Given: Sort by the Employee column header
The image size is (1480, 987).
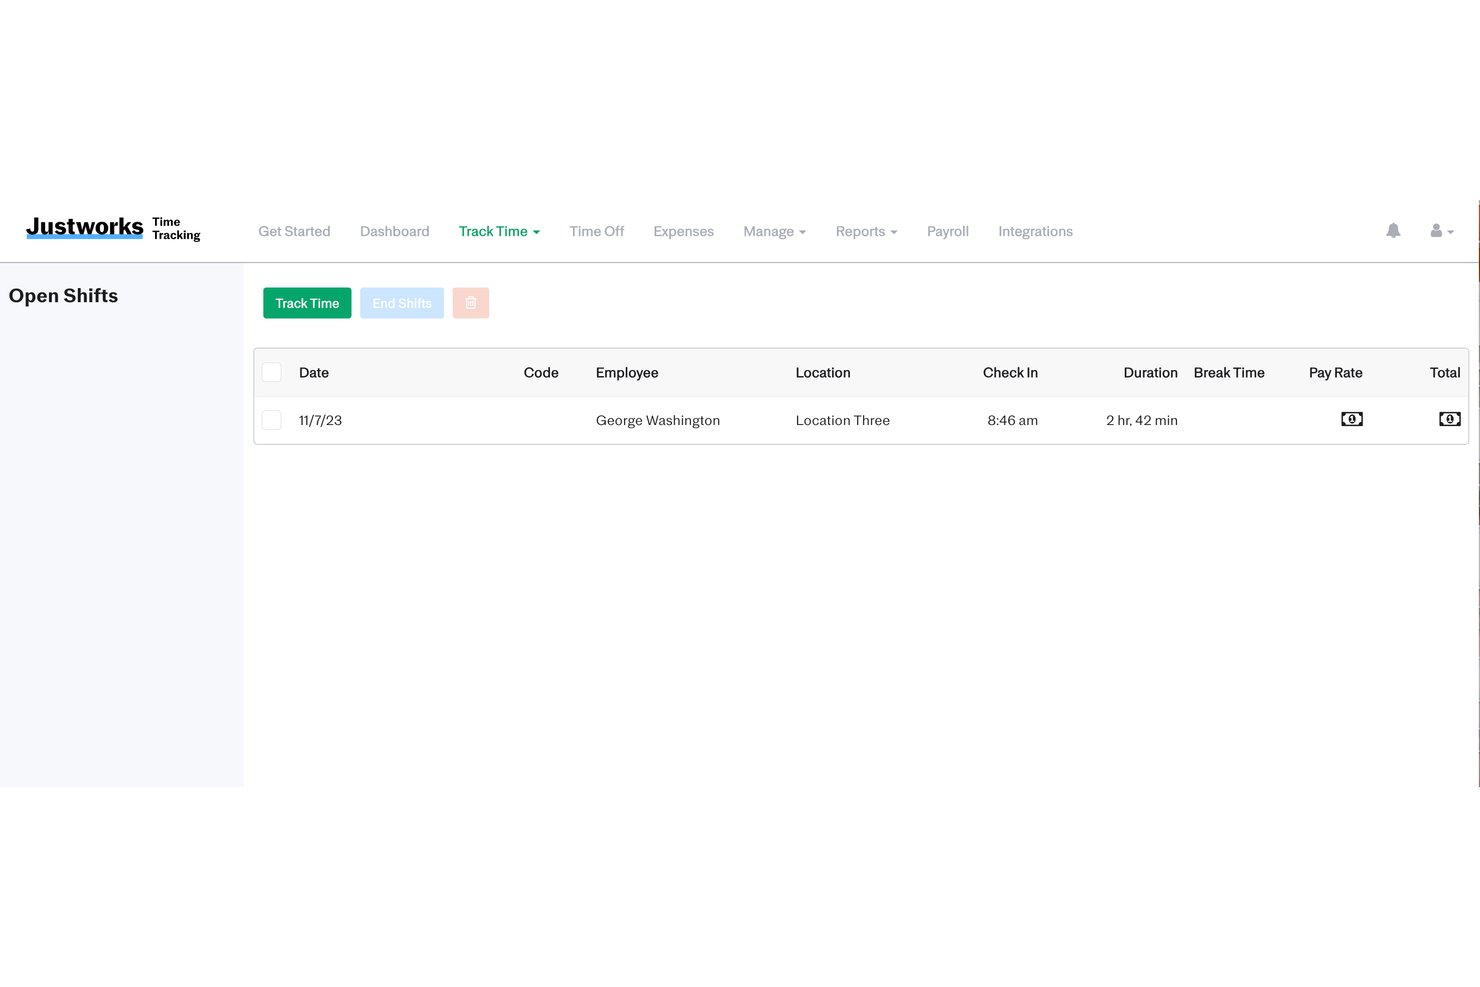Looking at the screenshot, I should (x=627, y=372).
